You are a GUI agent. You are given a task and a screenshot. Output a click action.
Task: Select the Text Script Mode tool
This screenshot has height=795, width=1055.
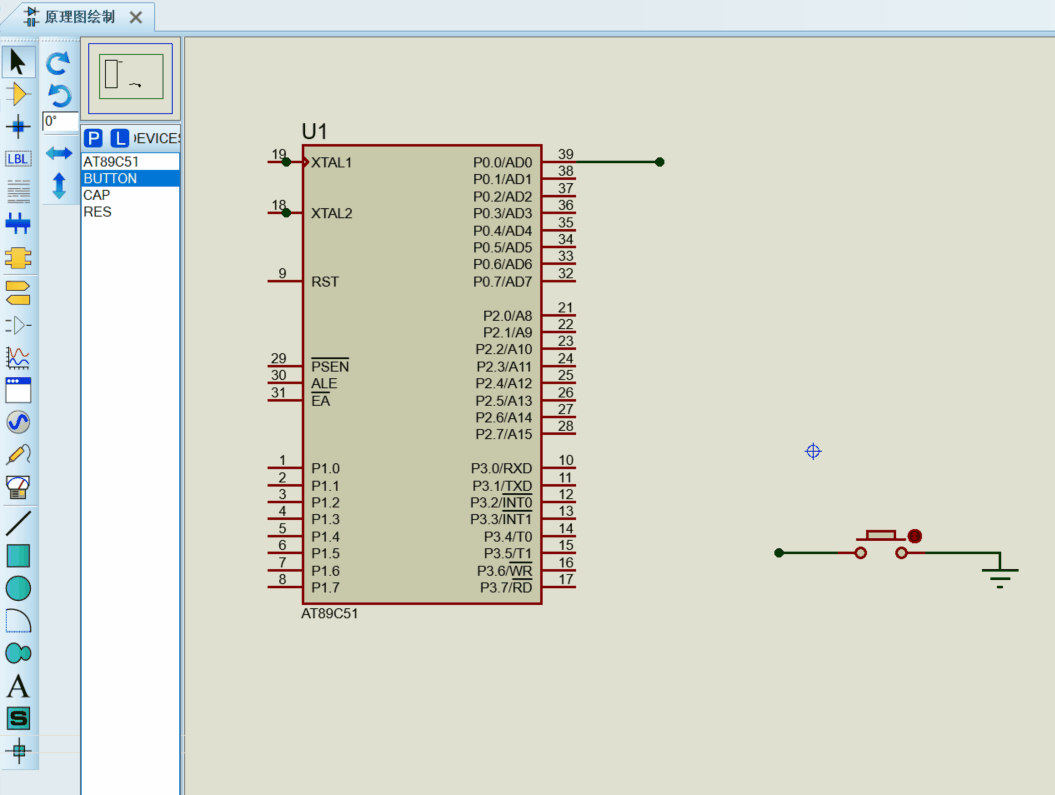point(18,191)
